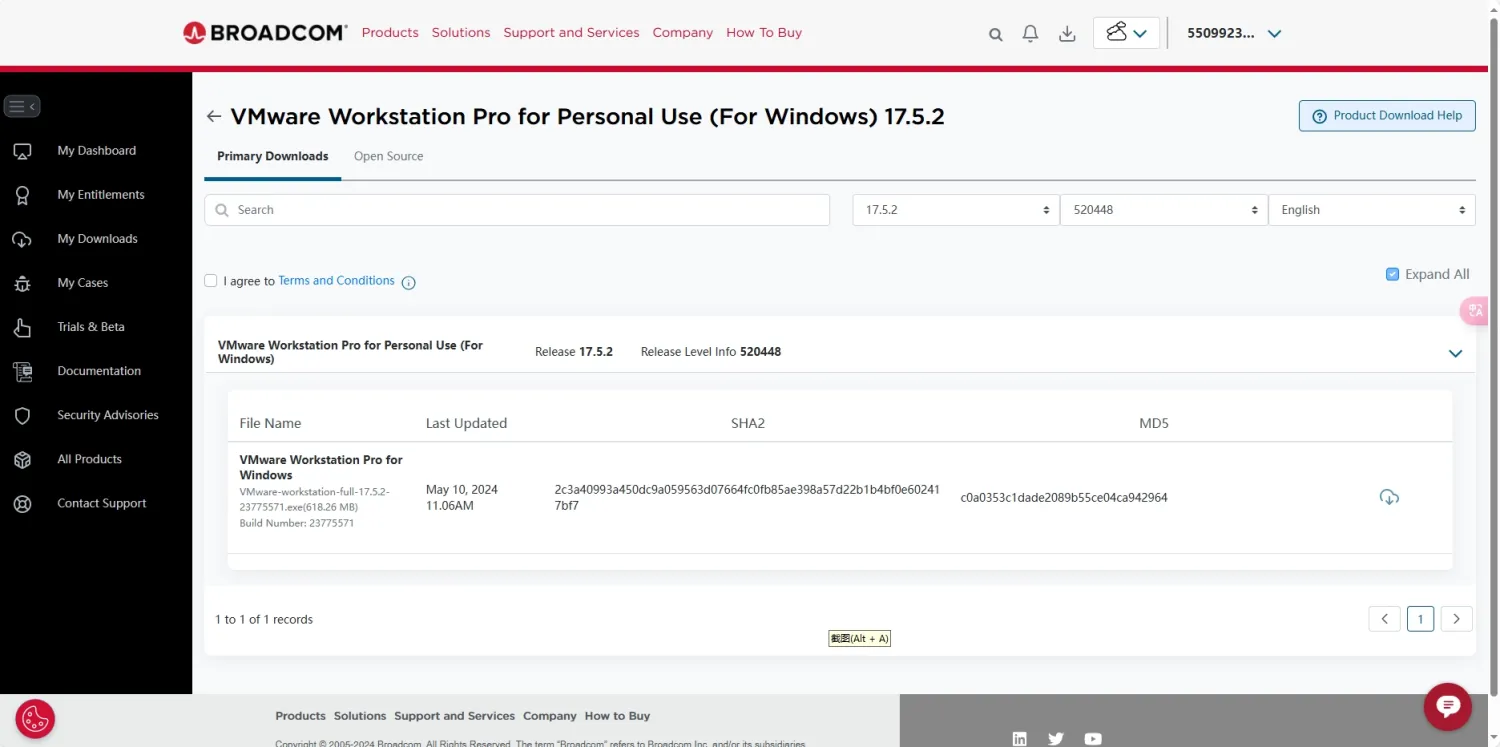Viewport: 1500px width, 747px height.
Task: Go to My Dashboard in sidebar
Action: coord(96,151)
